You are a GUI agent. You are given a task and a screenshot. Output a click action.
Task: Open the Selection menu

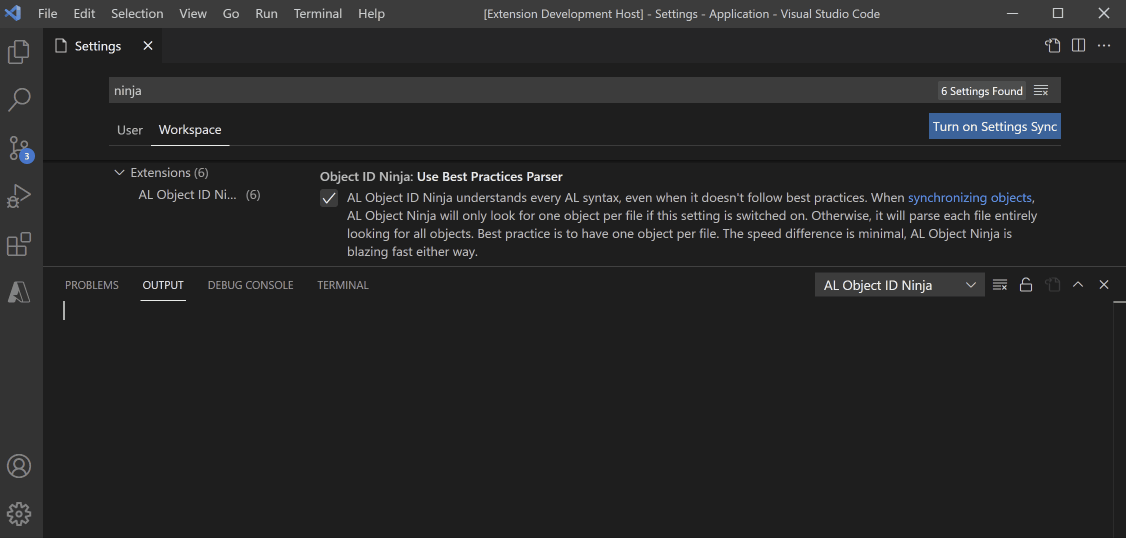pyautogui.click(x=137, y=14)
